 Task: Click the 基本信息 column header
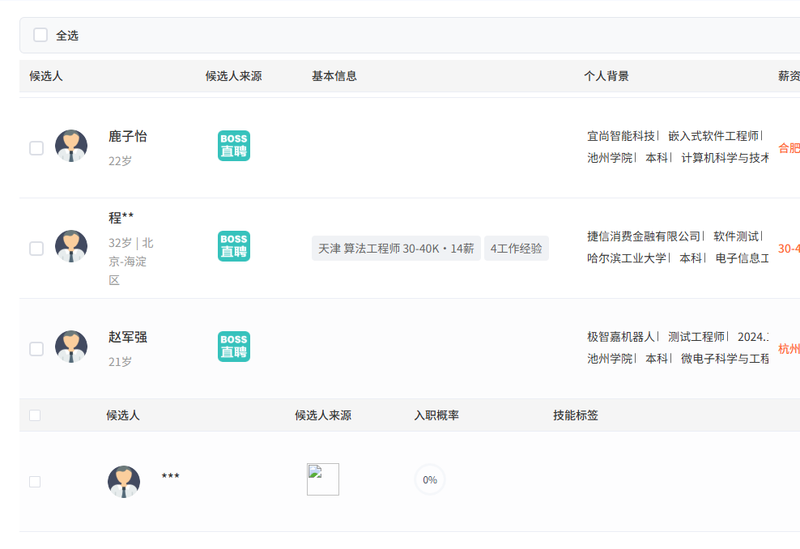(334, 76)
